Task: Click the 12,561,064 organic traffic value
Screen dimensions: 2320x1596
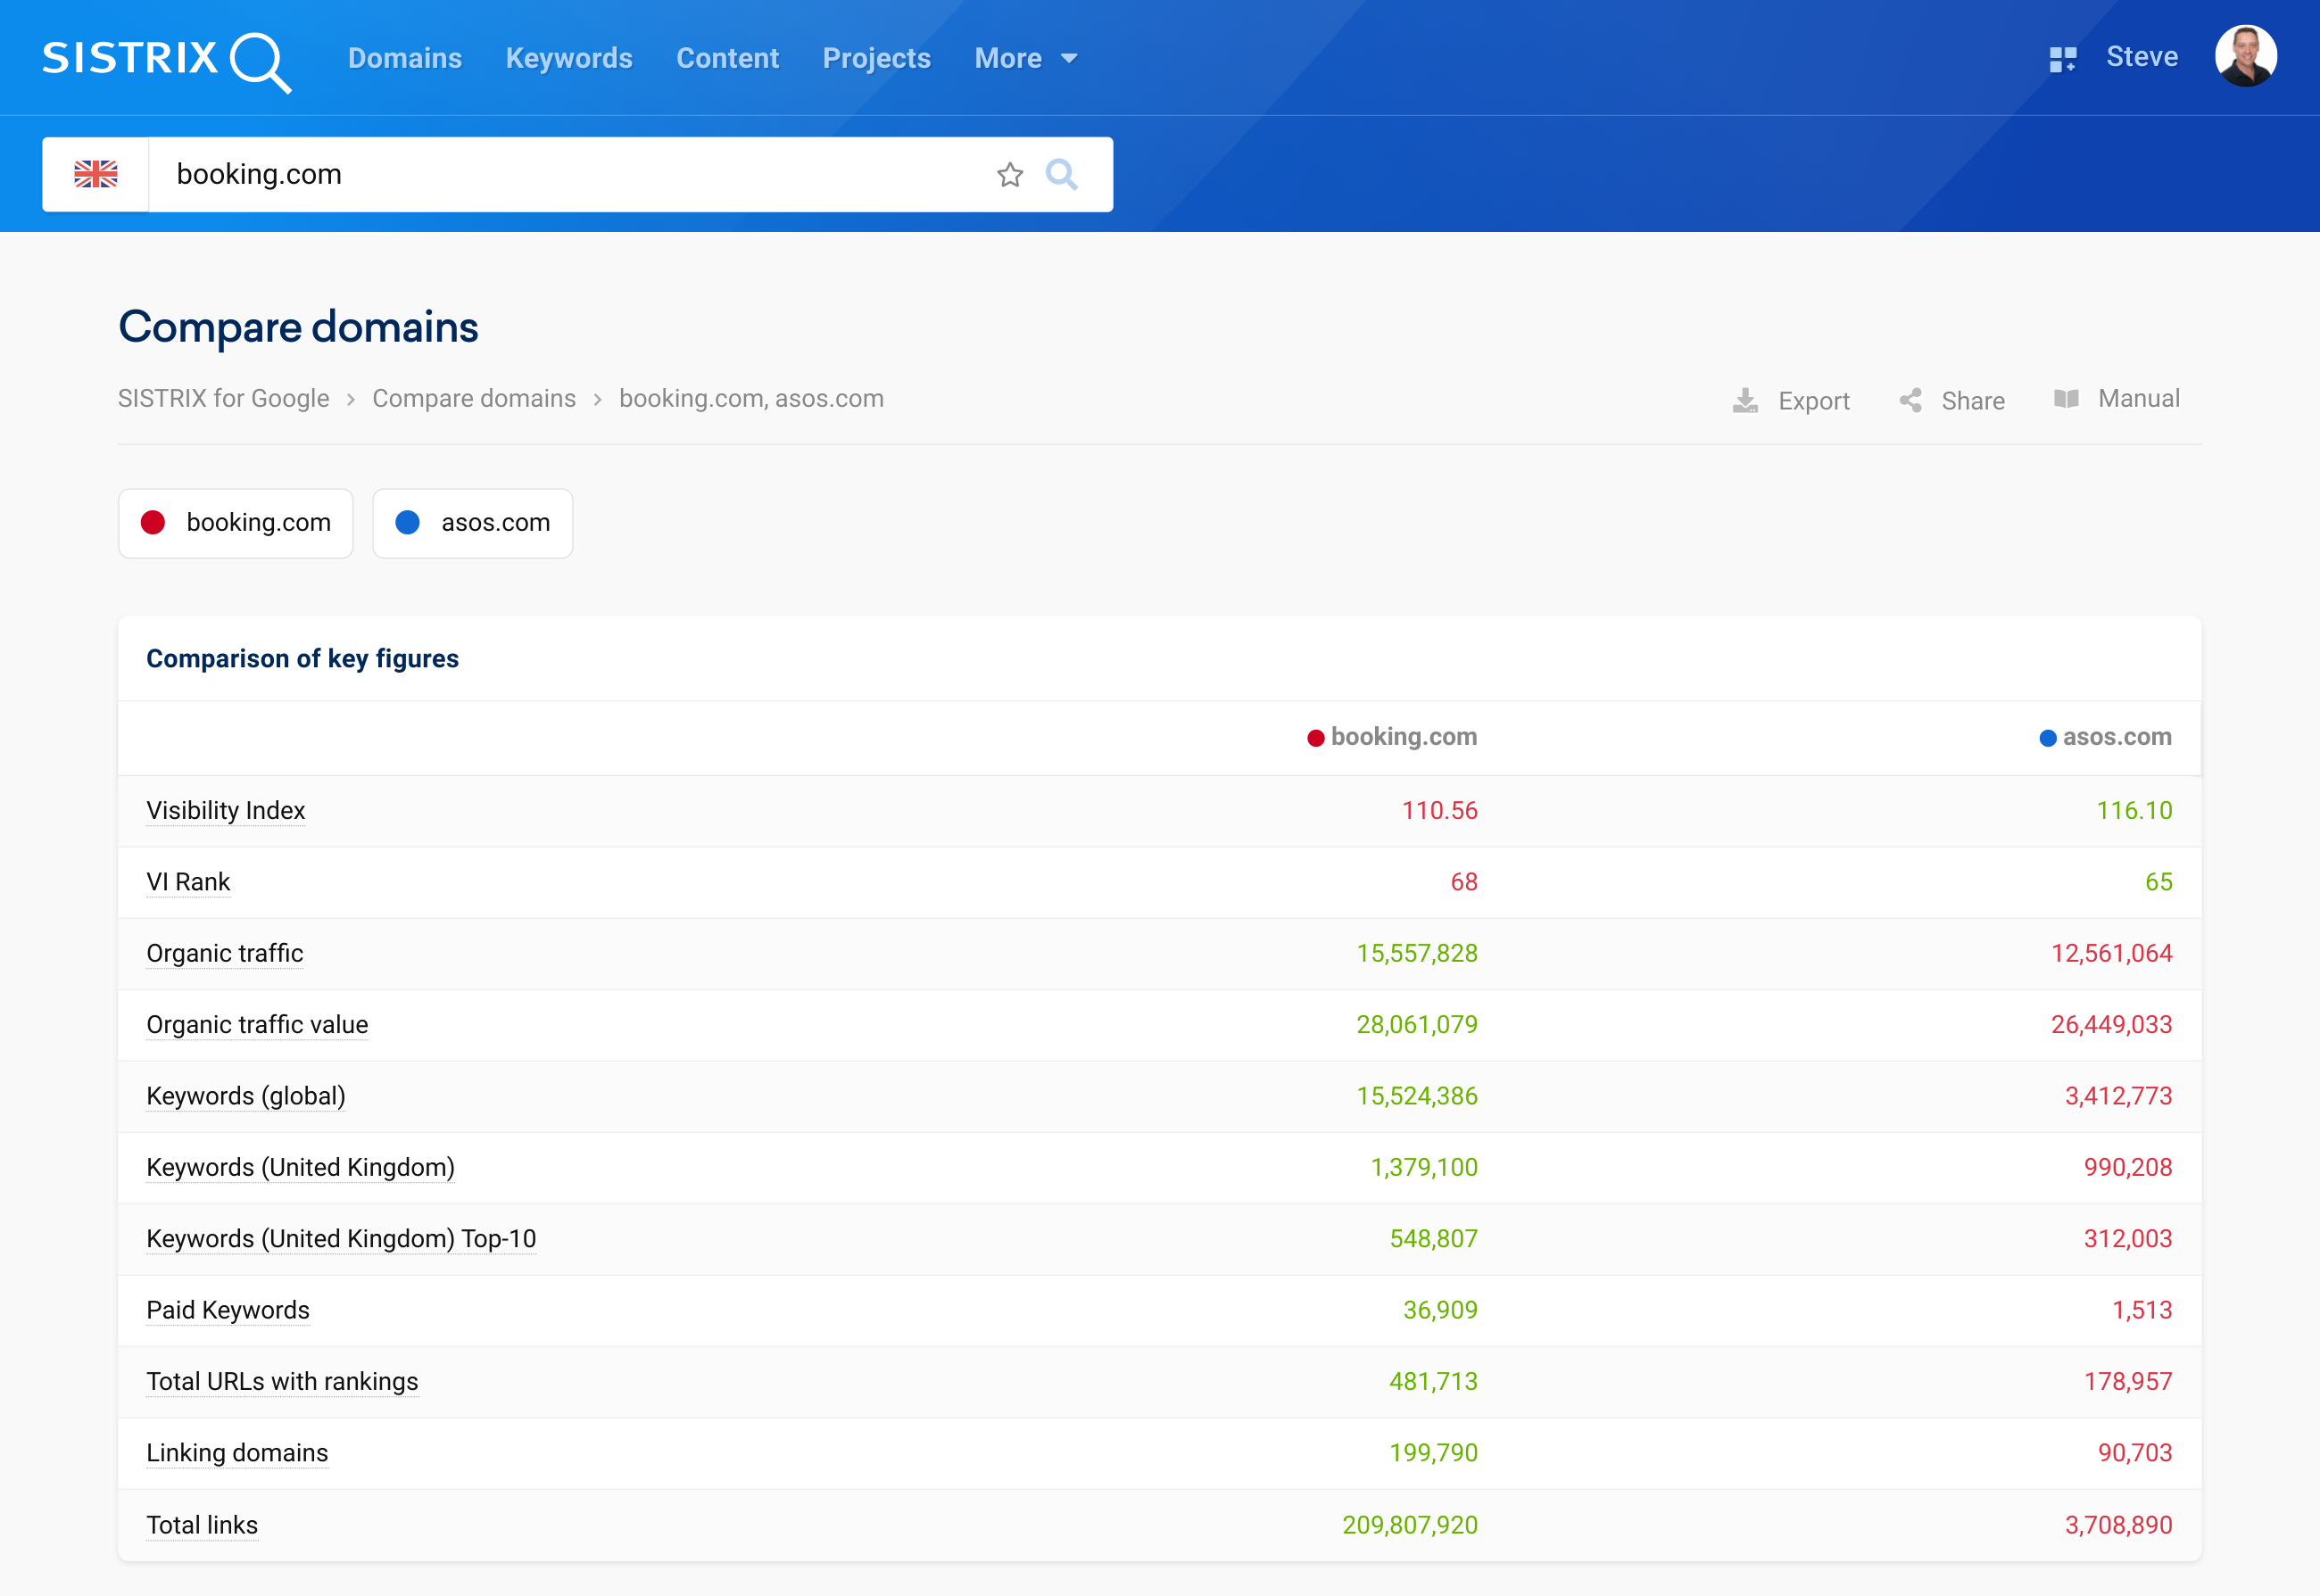Action: click(2112, 953)
